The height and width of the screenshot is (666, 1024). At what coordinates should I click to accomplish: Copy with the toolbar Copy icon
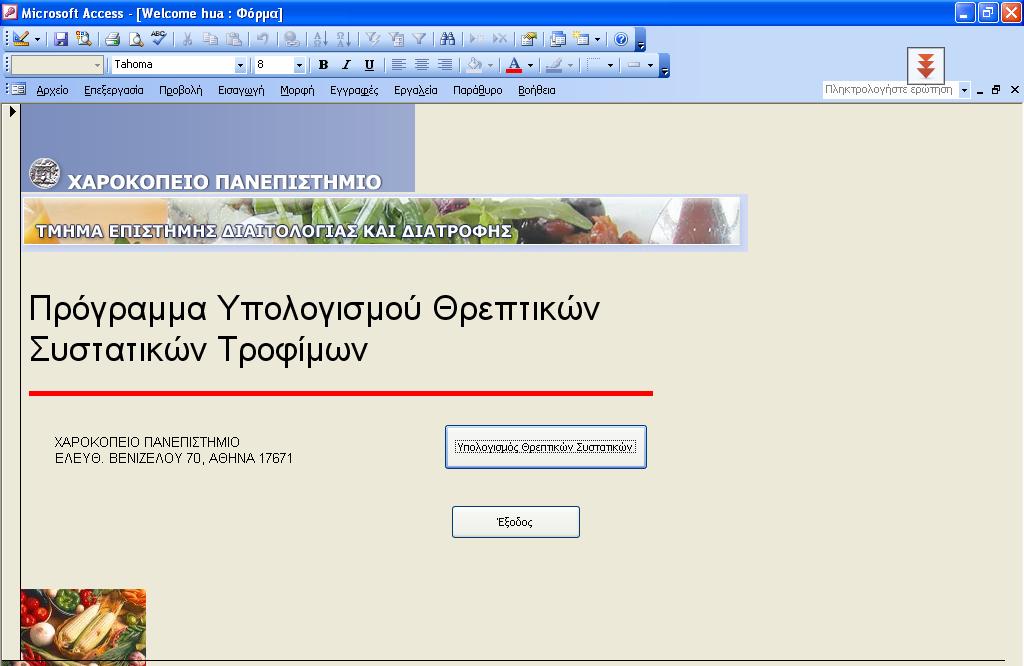(210, 39)
